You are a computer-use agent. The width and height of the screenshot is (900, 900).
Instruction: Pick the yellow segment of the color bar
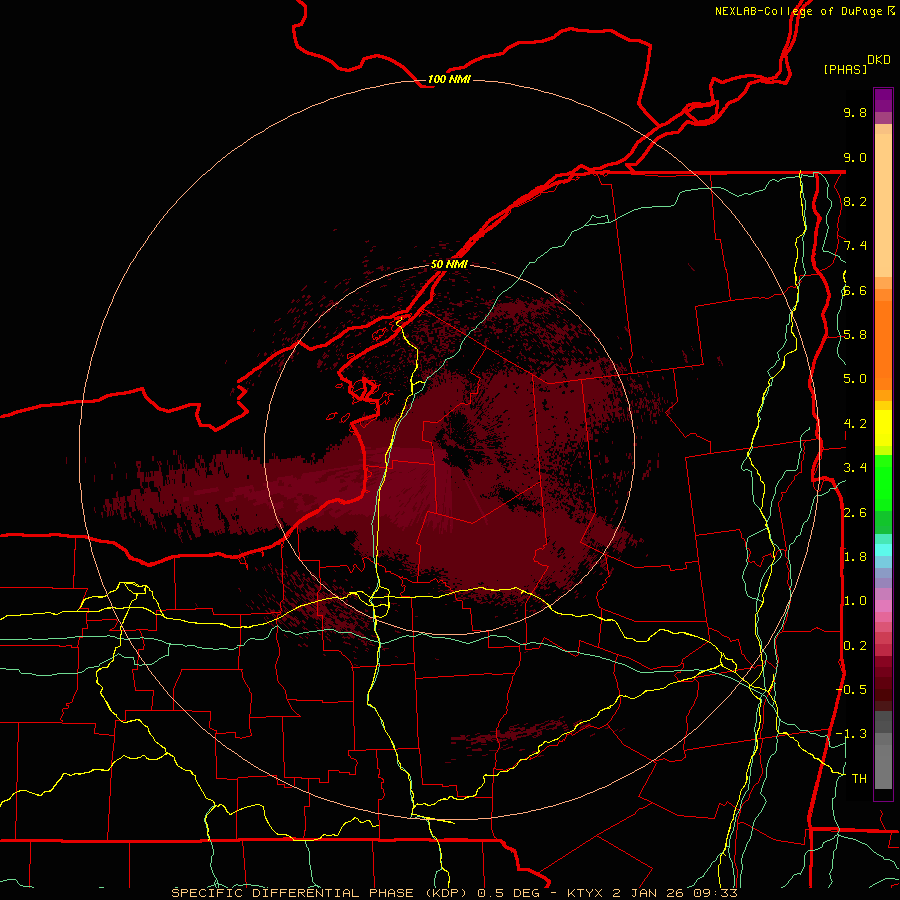coord(883,428)
